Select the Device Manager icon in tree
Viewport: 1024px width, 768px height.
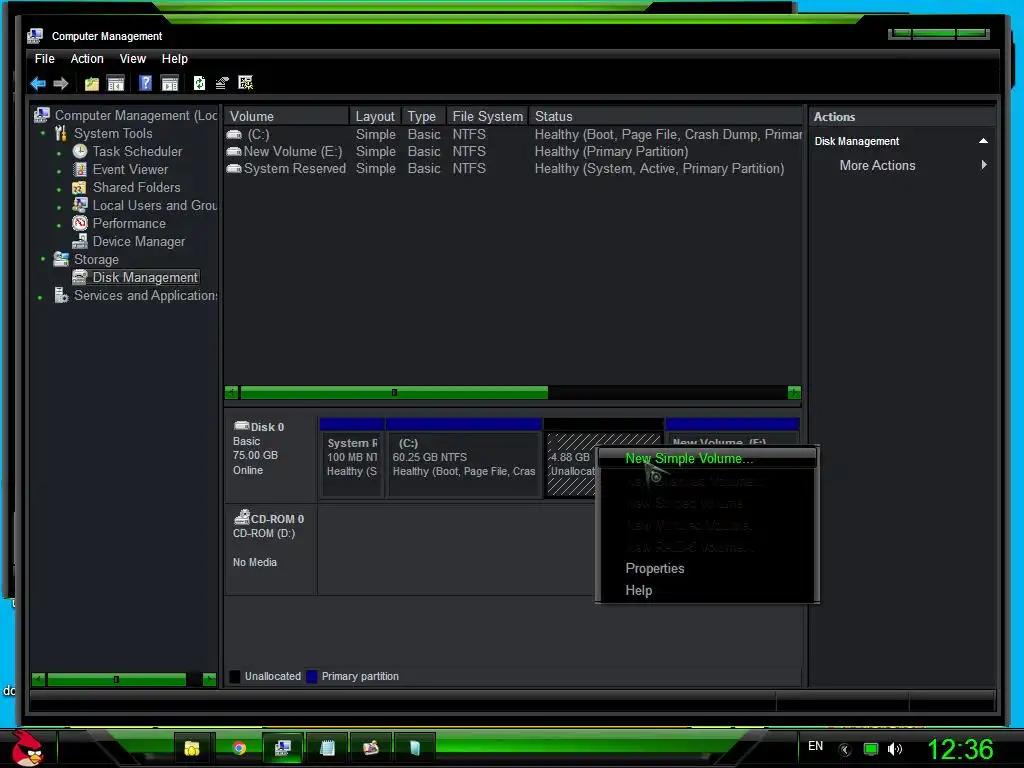pyautogui.click(x=80, y=242)
